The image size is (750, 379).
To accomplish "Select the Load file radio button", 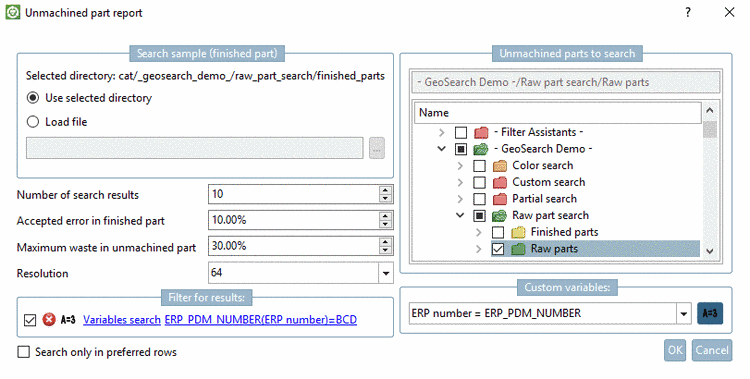I will click(33, 122).
